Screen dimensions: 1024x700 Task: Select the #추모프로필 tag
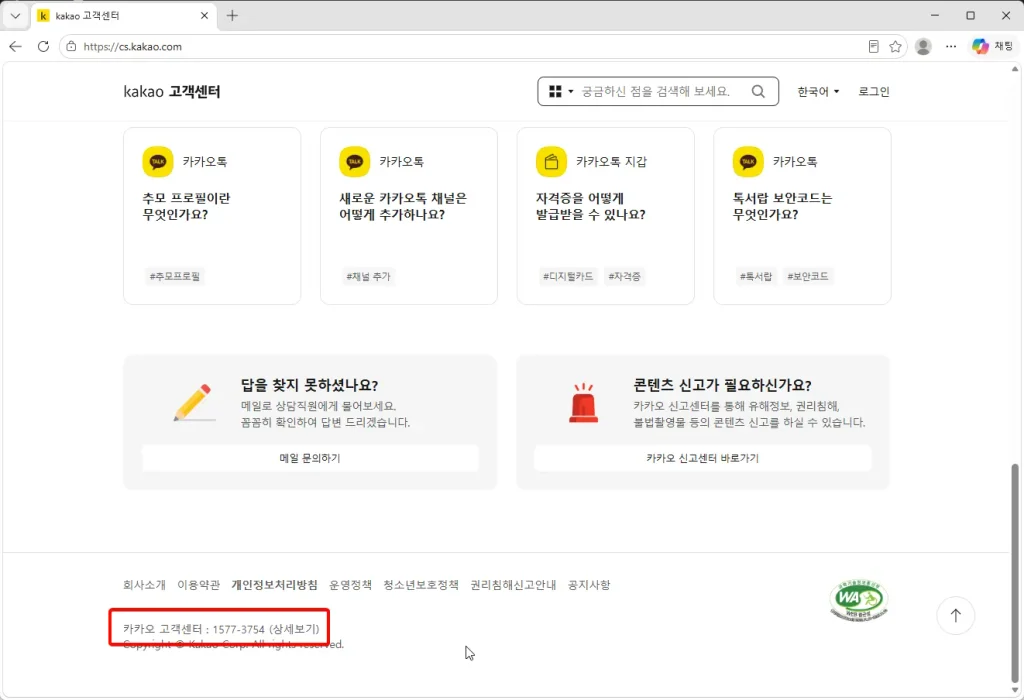[174, 276]
